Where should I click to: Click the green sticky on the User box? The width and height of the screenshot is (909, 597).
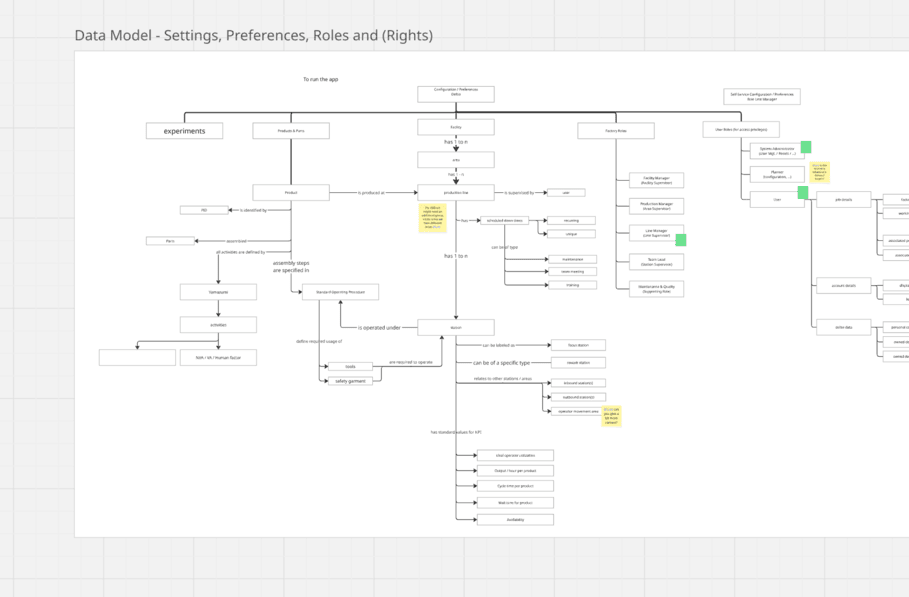pos(803,192)
